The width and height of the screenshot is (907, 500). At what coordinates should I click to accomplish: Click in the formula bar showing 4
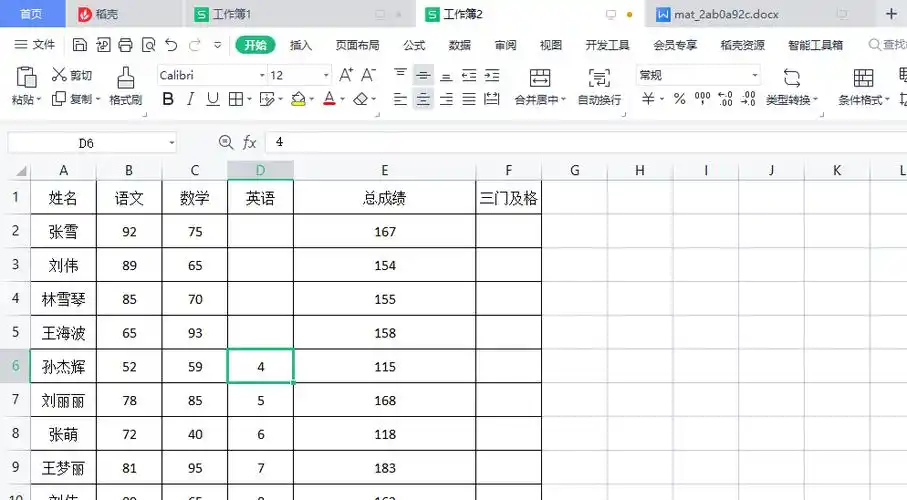coord(585,142)
